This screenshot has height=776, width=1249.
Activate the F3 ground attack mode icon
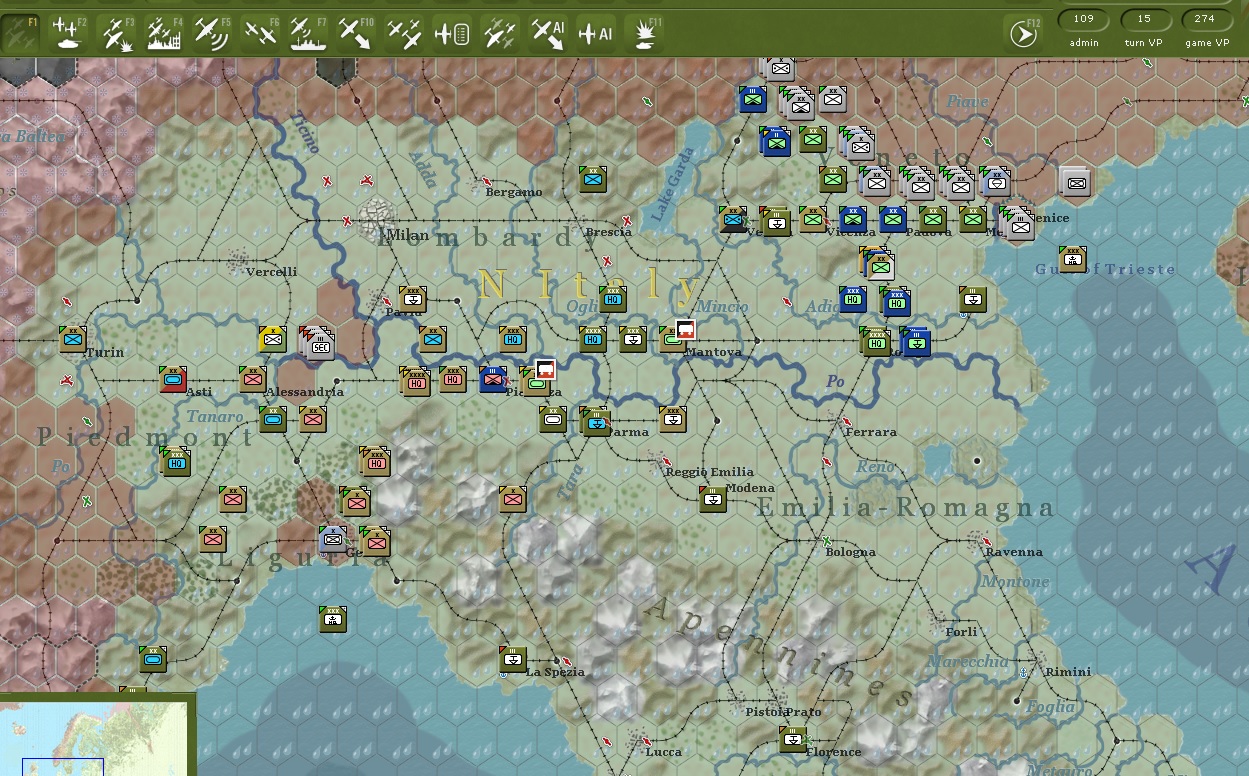[x=117, y=34]
